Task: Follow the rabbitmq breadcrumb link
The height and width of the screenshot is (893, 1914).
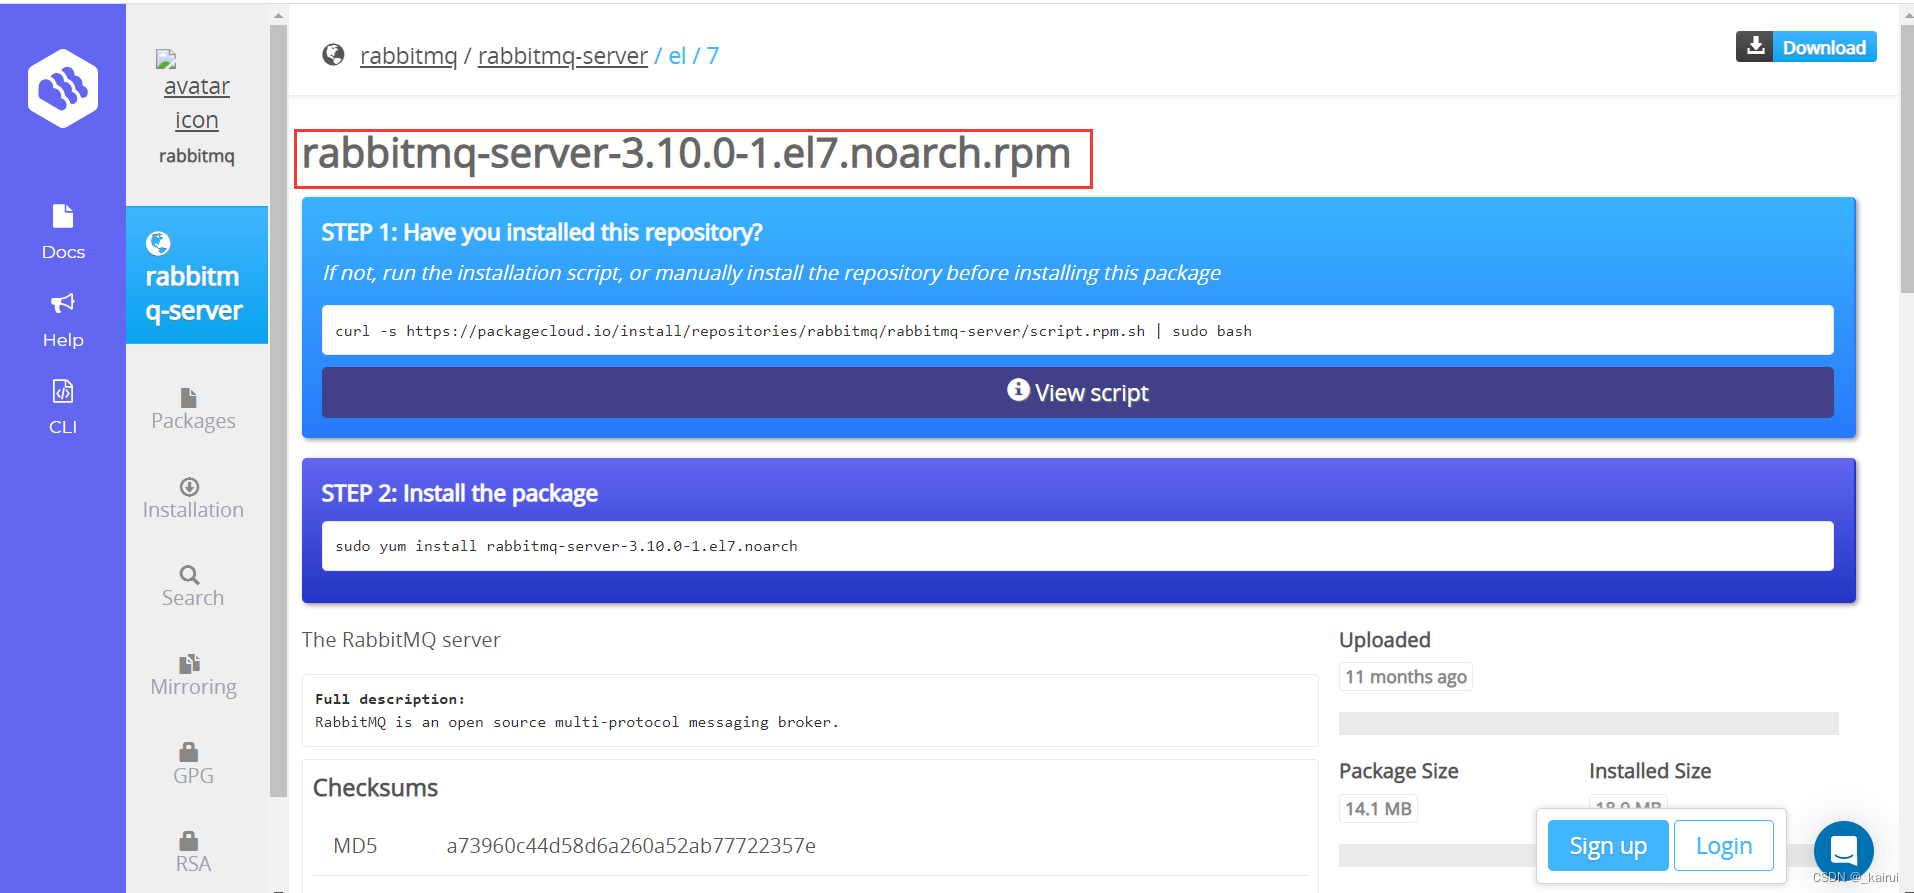Action: [x=408, y=56]
